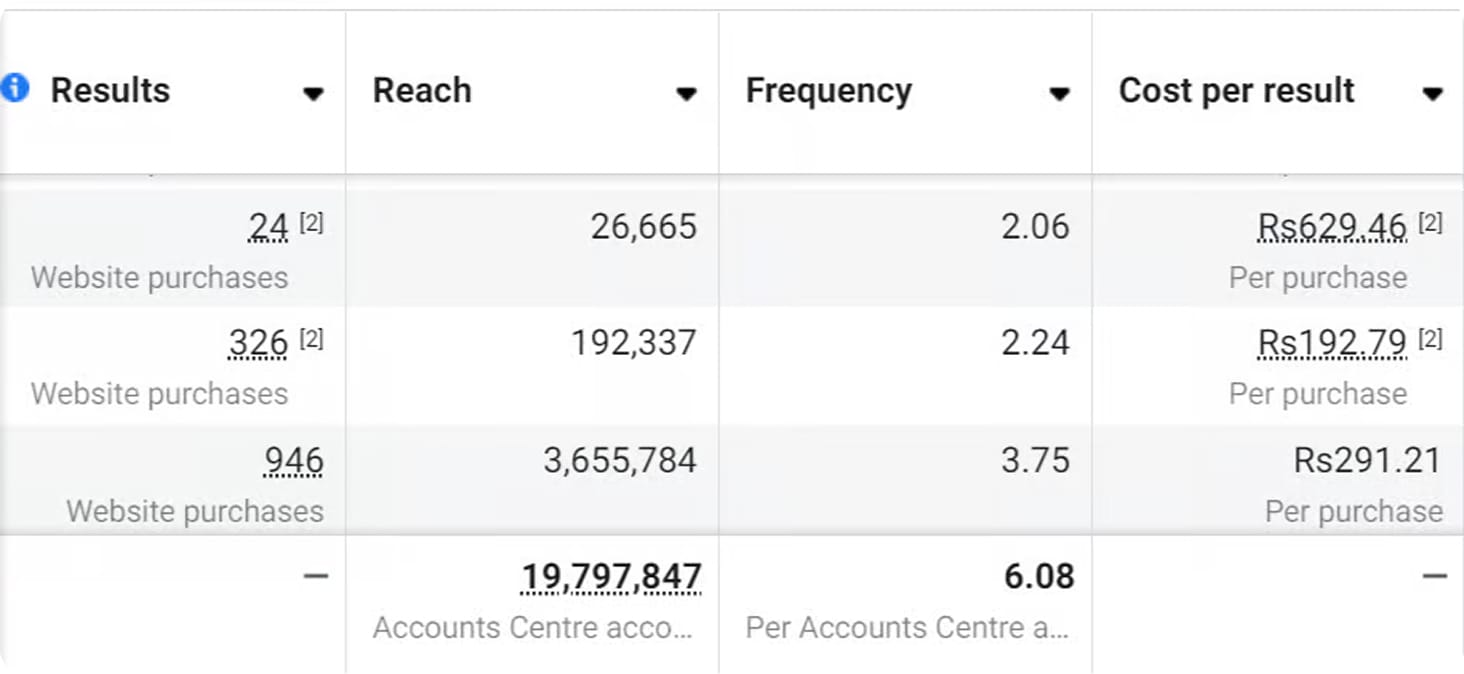The image size is (1464, 674).
Task: Click the 326 website purchases result
Action: tap(258, 344)
